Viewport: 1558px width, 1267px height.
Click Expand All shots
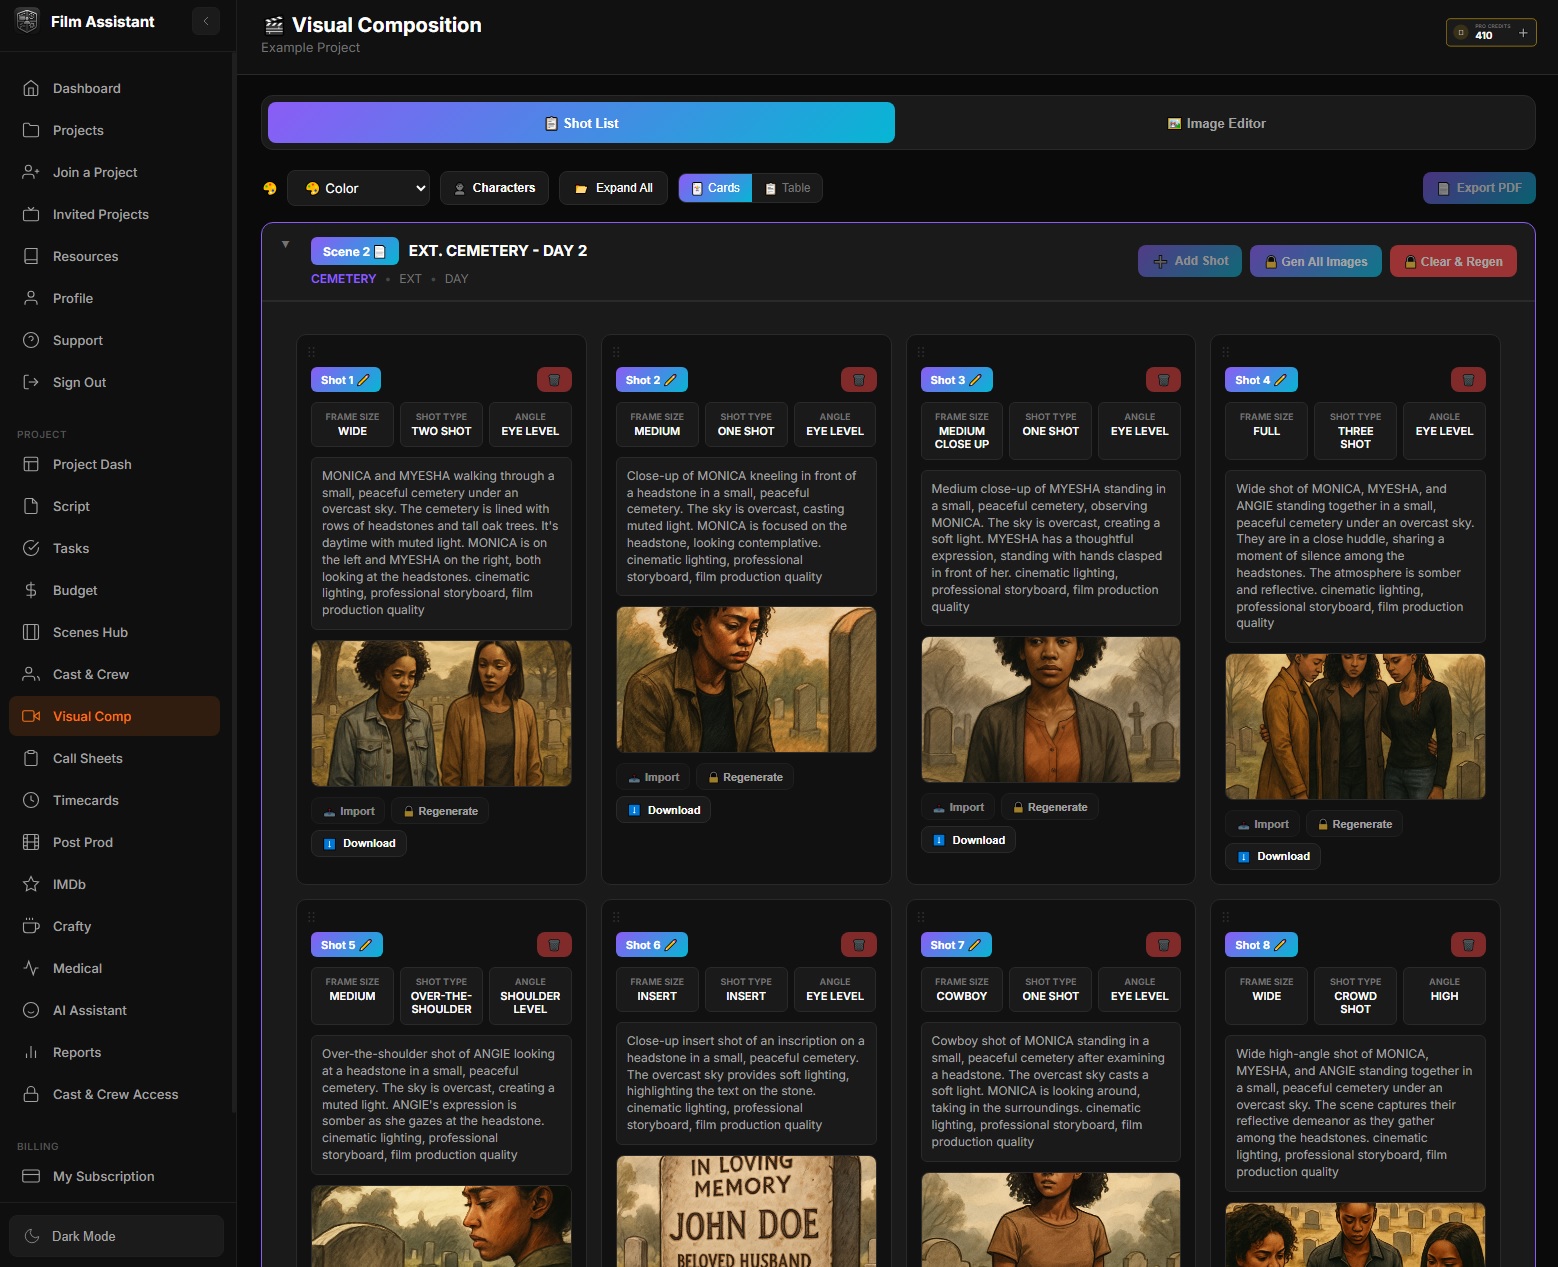tap(613, 188)
